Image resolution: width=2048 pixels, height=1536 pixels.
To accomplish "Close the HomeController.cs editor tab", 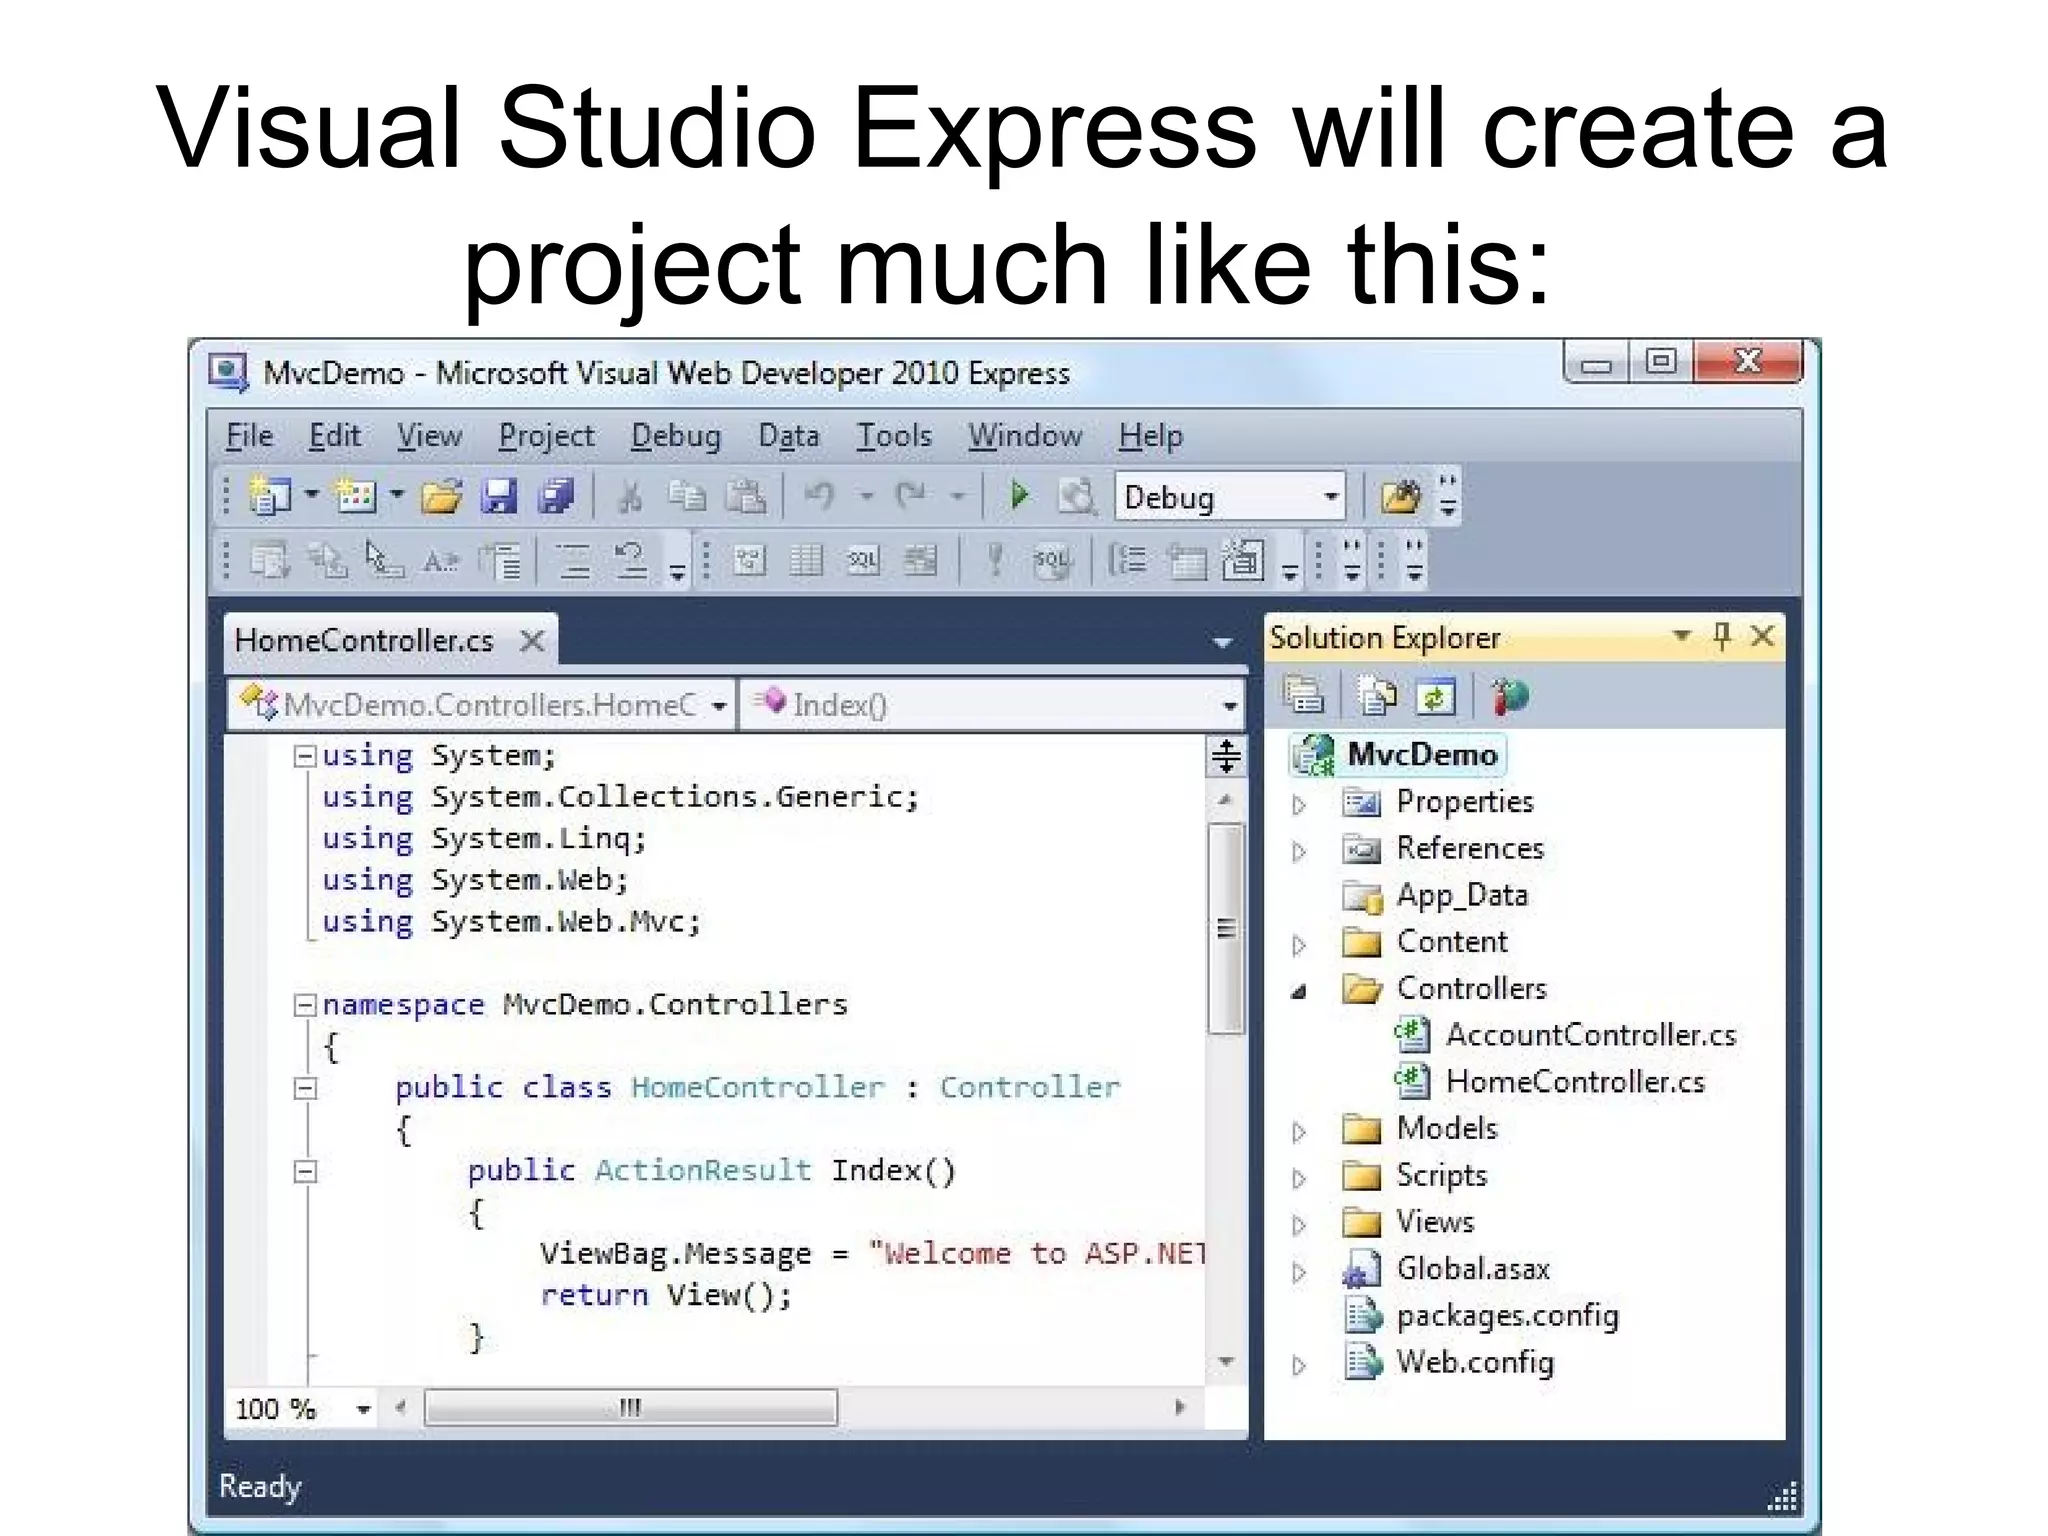I will [x=533, y=641].
